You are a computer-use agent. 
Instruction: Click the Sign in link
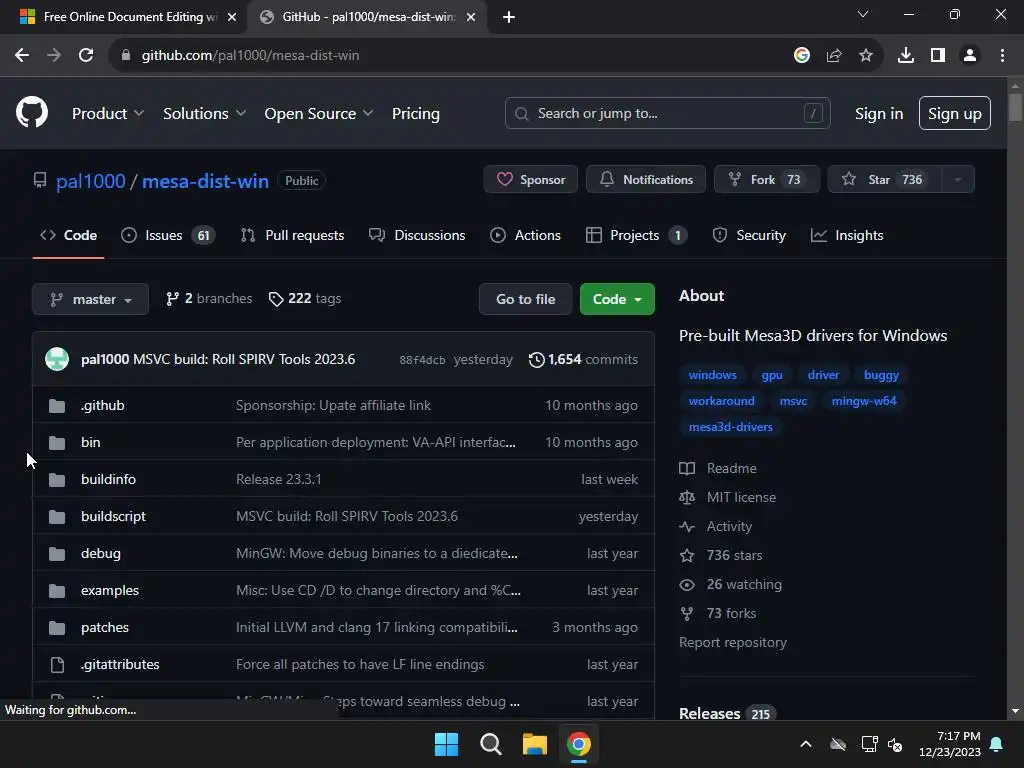coord(879,114)
